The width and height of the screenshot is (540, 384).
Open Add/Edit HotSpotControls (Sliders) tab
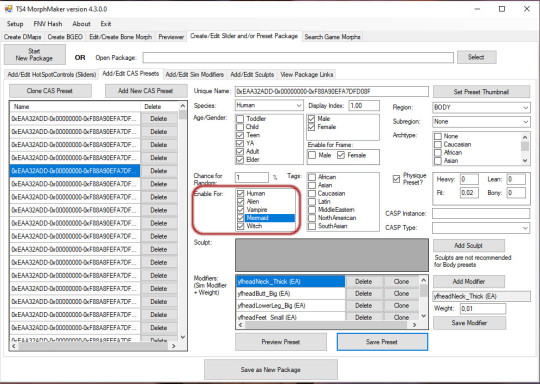coord(52,74)
